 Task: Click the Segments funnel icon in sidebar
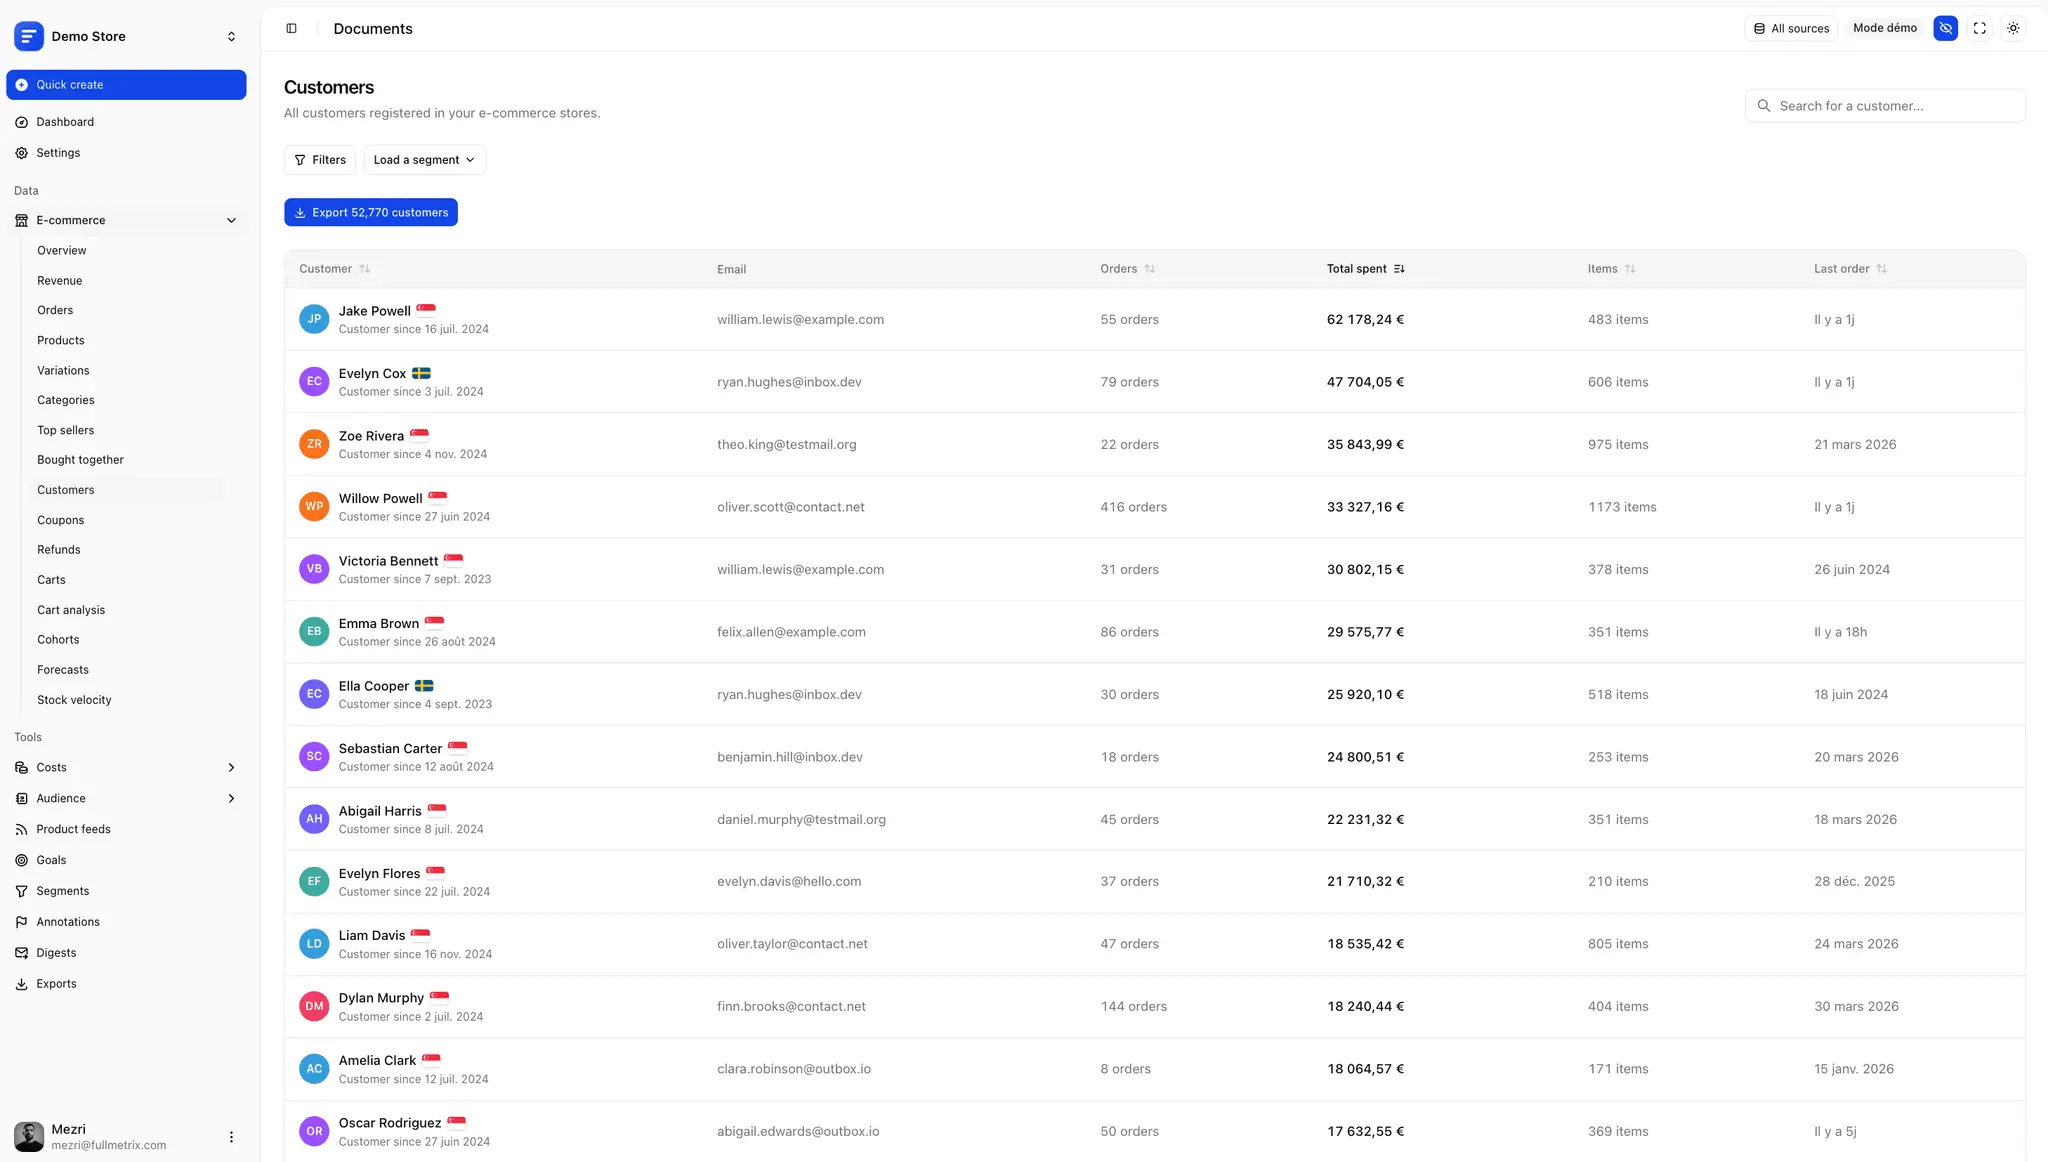[x=22, y=891]
